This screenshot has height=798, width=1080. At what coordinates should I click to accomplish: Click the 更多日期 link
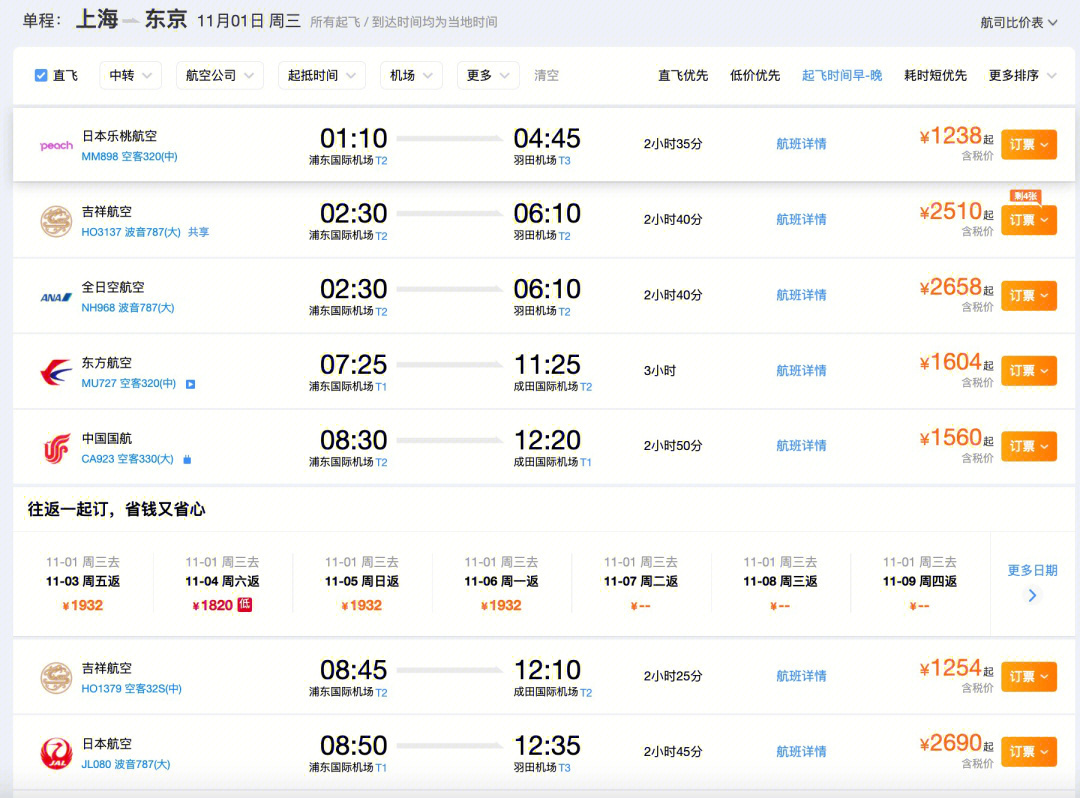click(1032, 570)
